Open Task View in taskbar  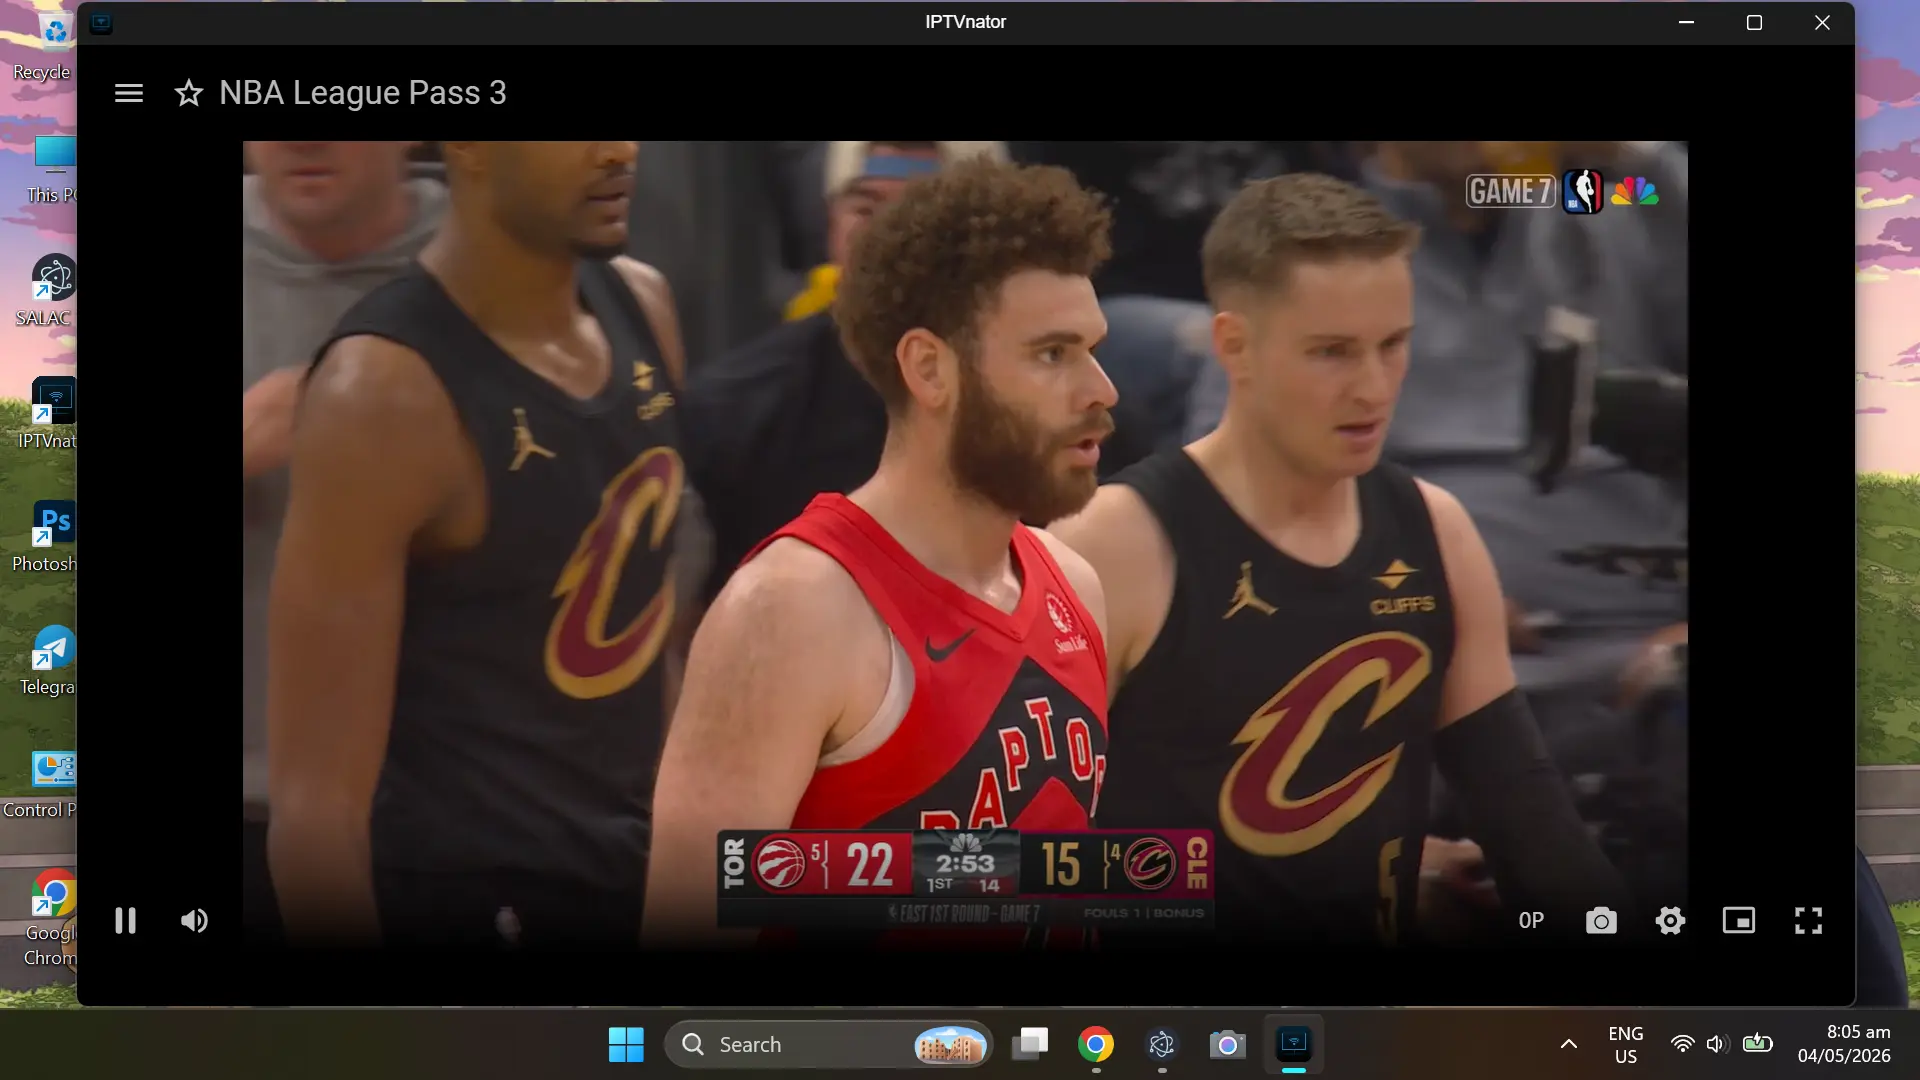1029,1045
